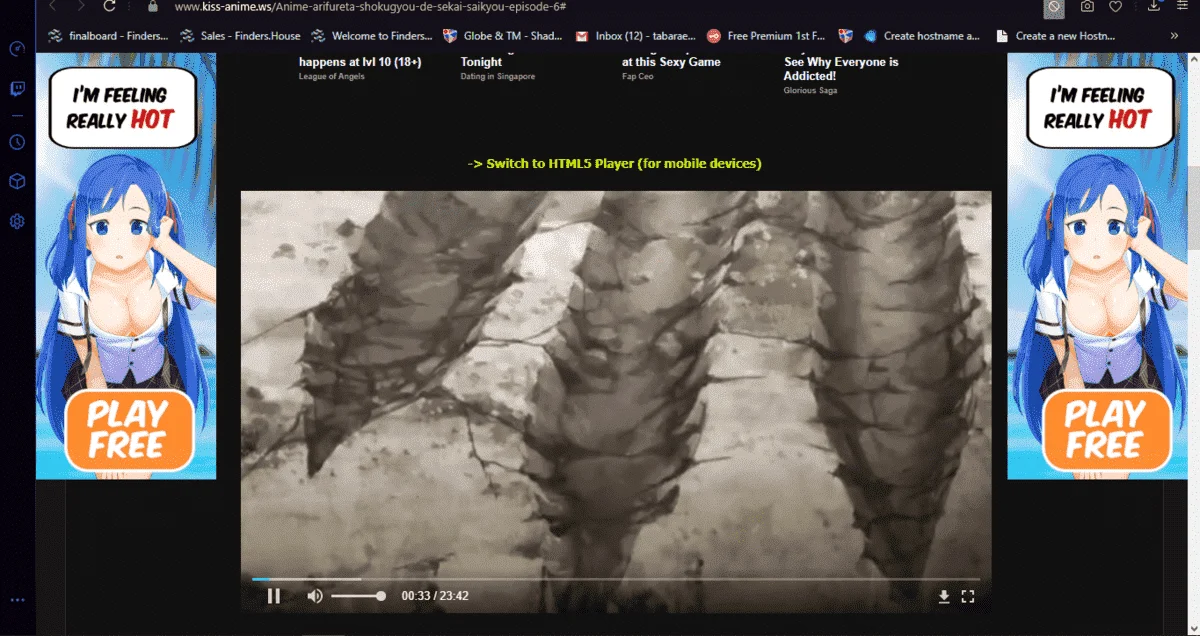Image resolution: width=1200 pixels, height=636 pixels.
Task: Open 'happens at lvl 10 (18+)' ad link
Action: [360, 62]
